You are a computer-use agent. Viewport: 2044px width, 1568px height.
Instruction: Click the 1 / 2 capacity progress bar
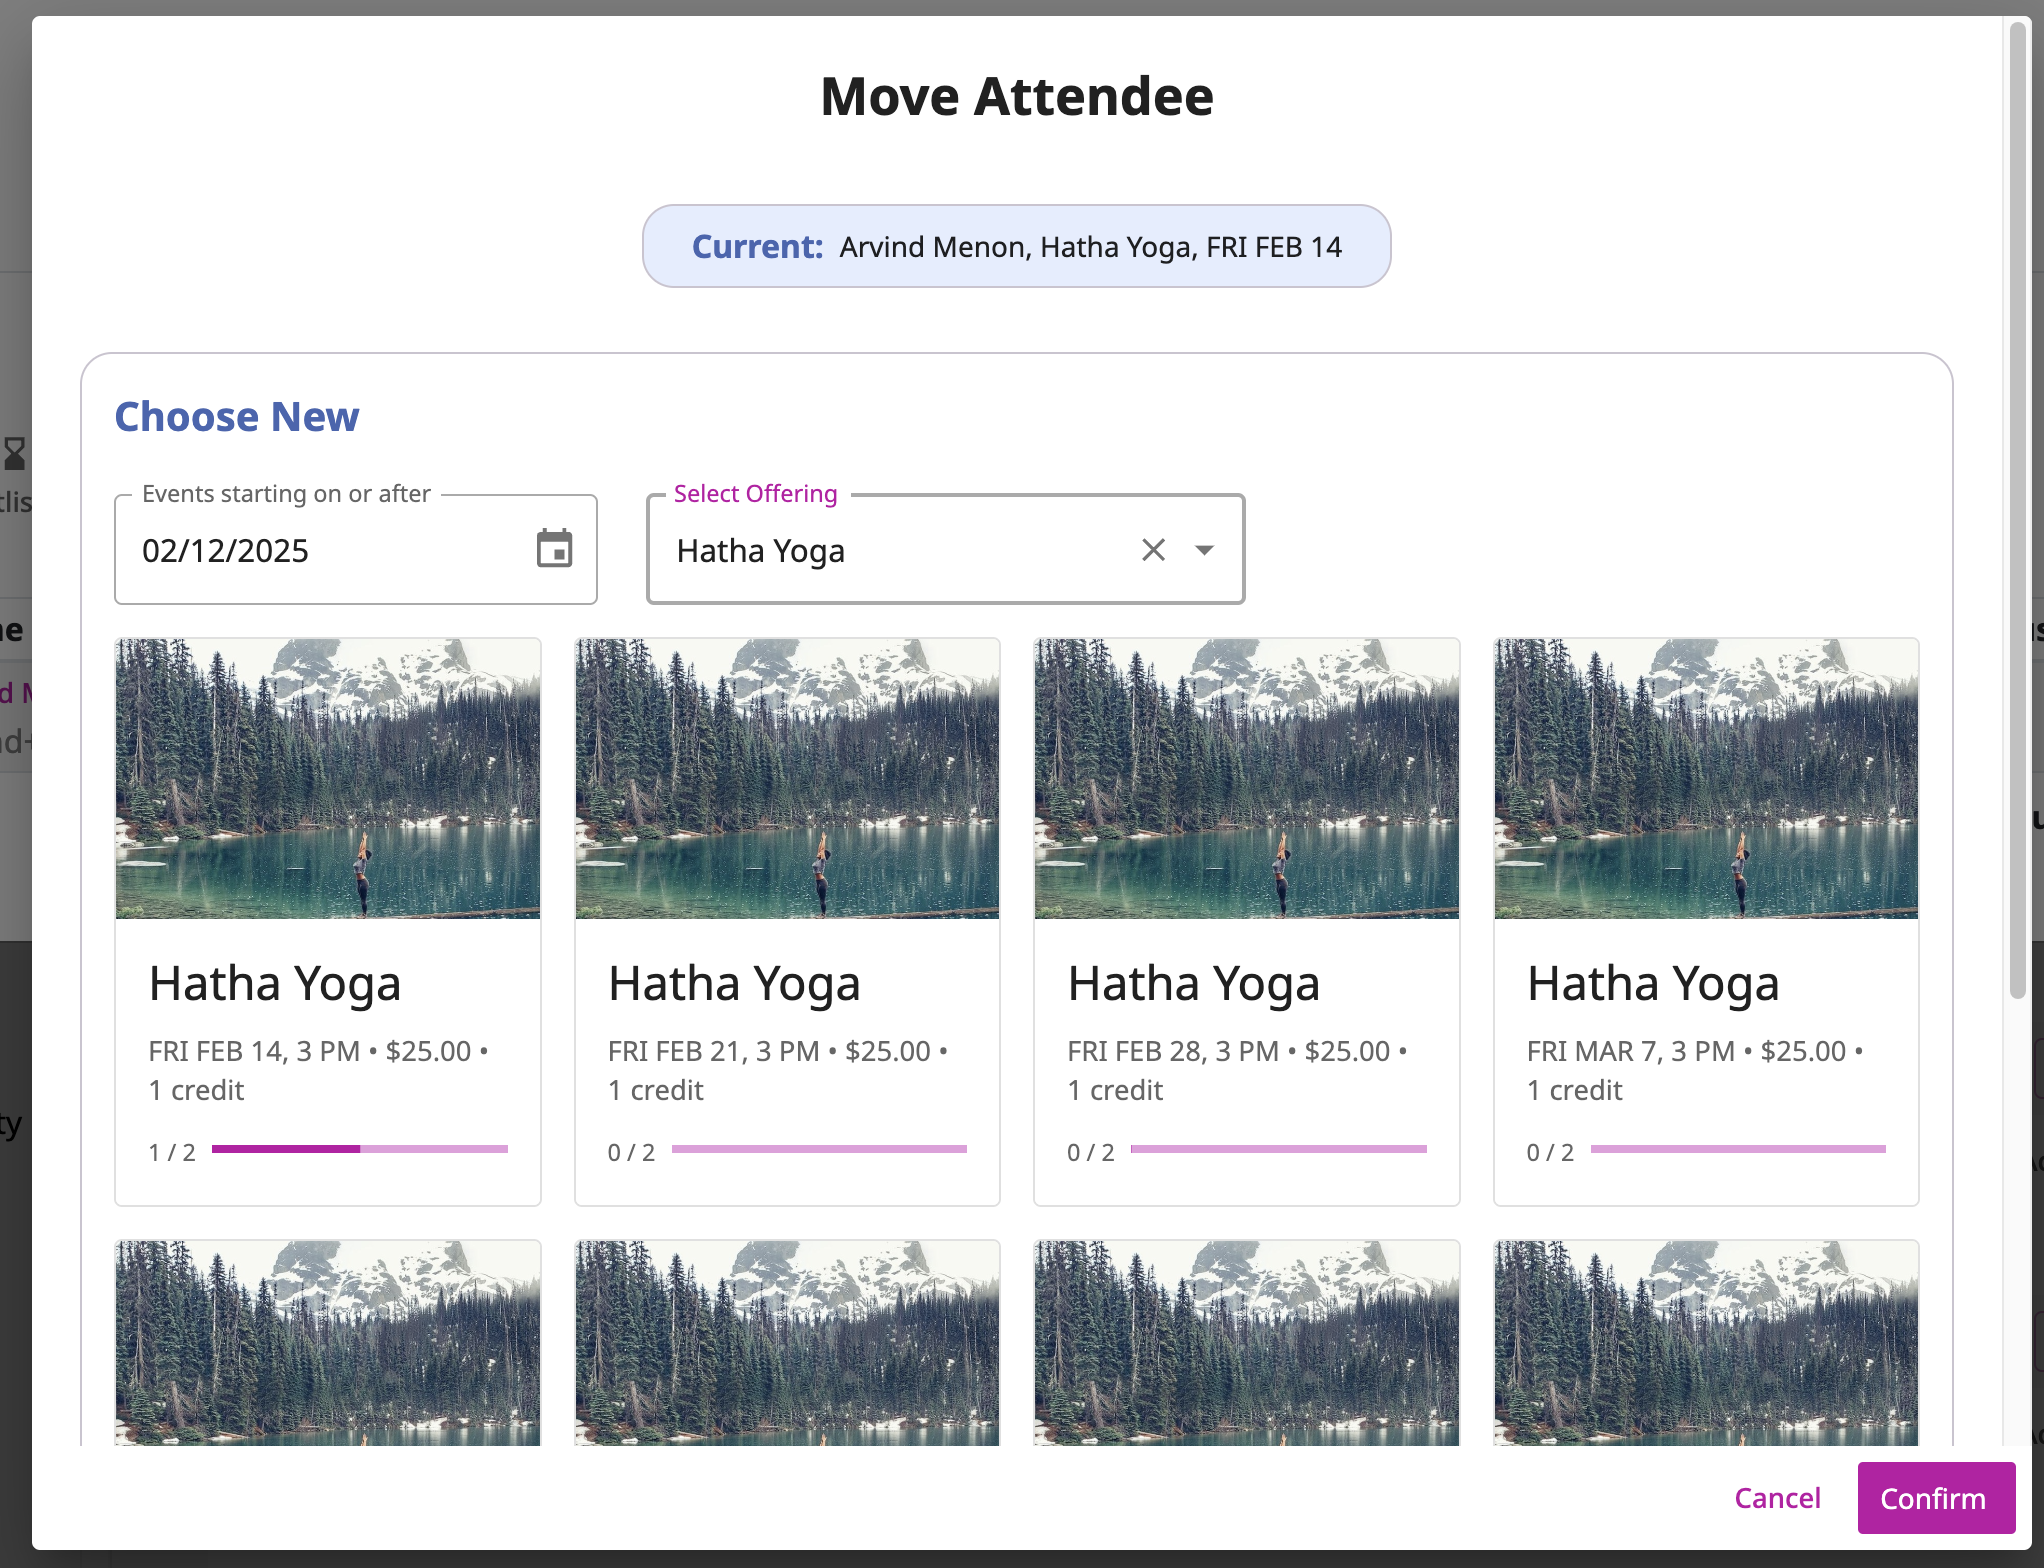360,1149
